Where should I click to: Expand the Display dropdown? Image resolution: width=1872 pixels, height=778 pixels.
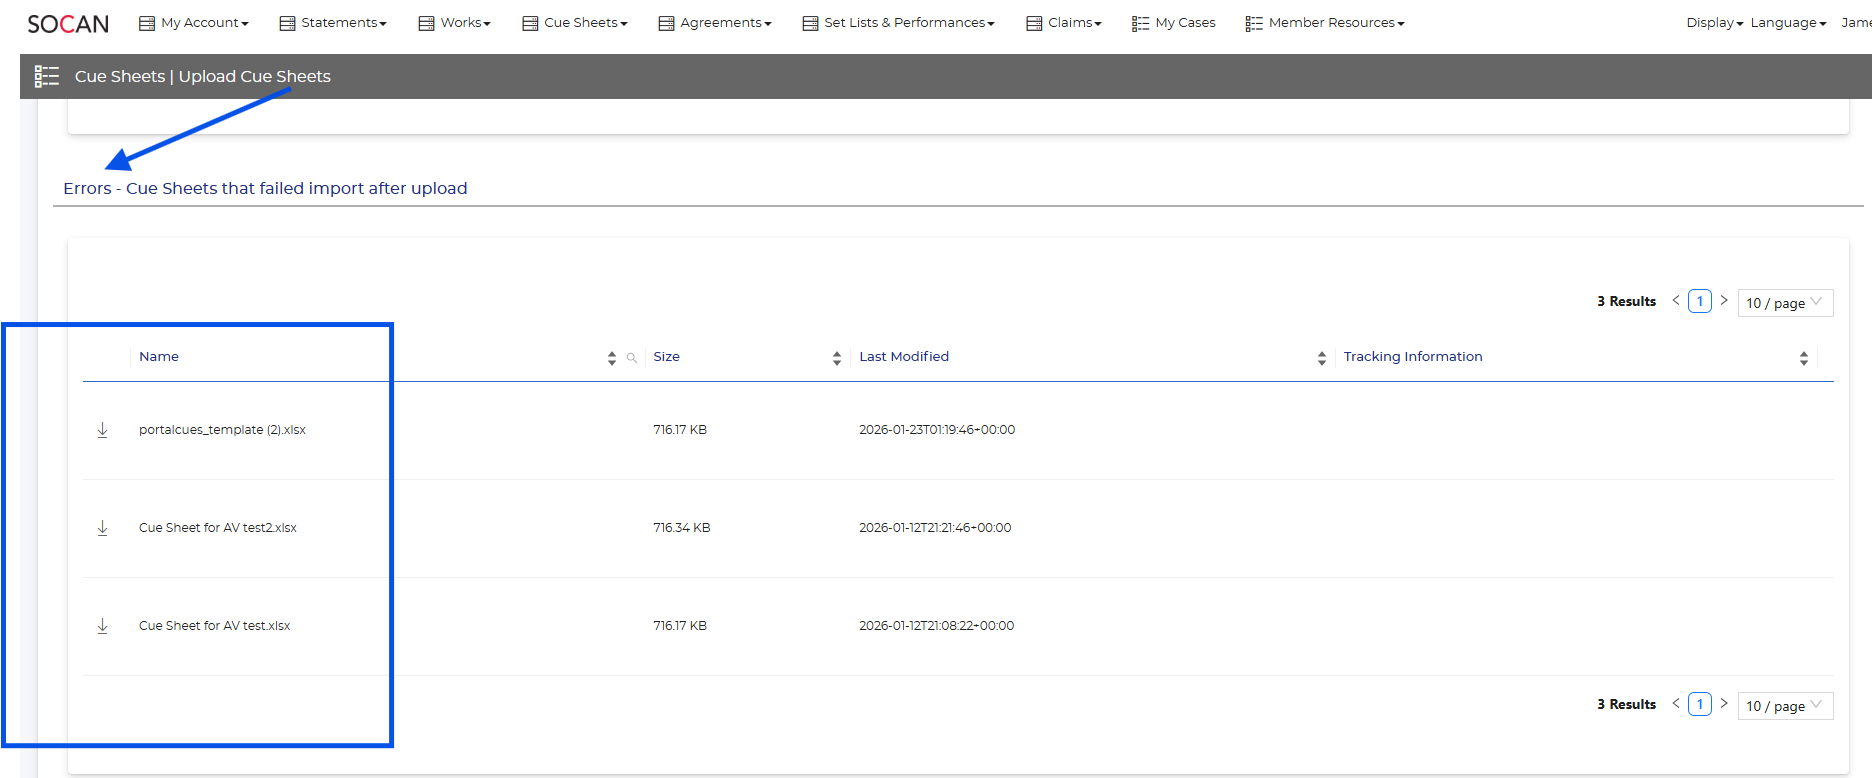[x=1714, y=23]
